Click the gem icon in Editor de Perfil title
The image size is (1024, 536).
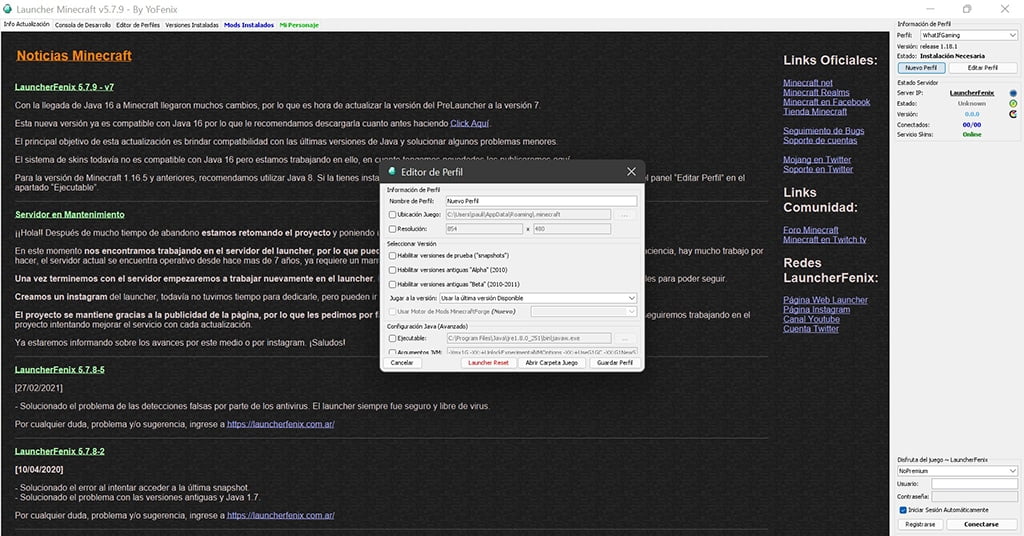392,171
